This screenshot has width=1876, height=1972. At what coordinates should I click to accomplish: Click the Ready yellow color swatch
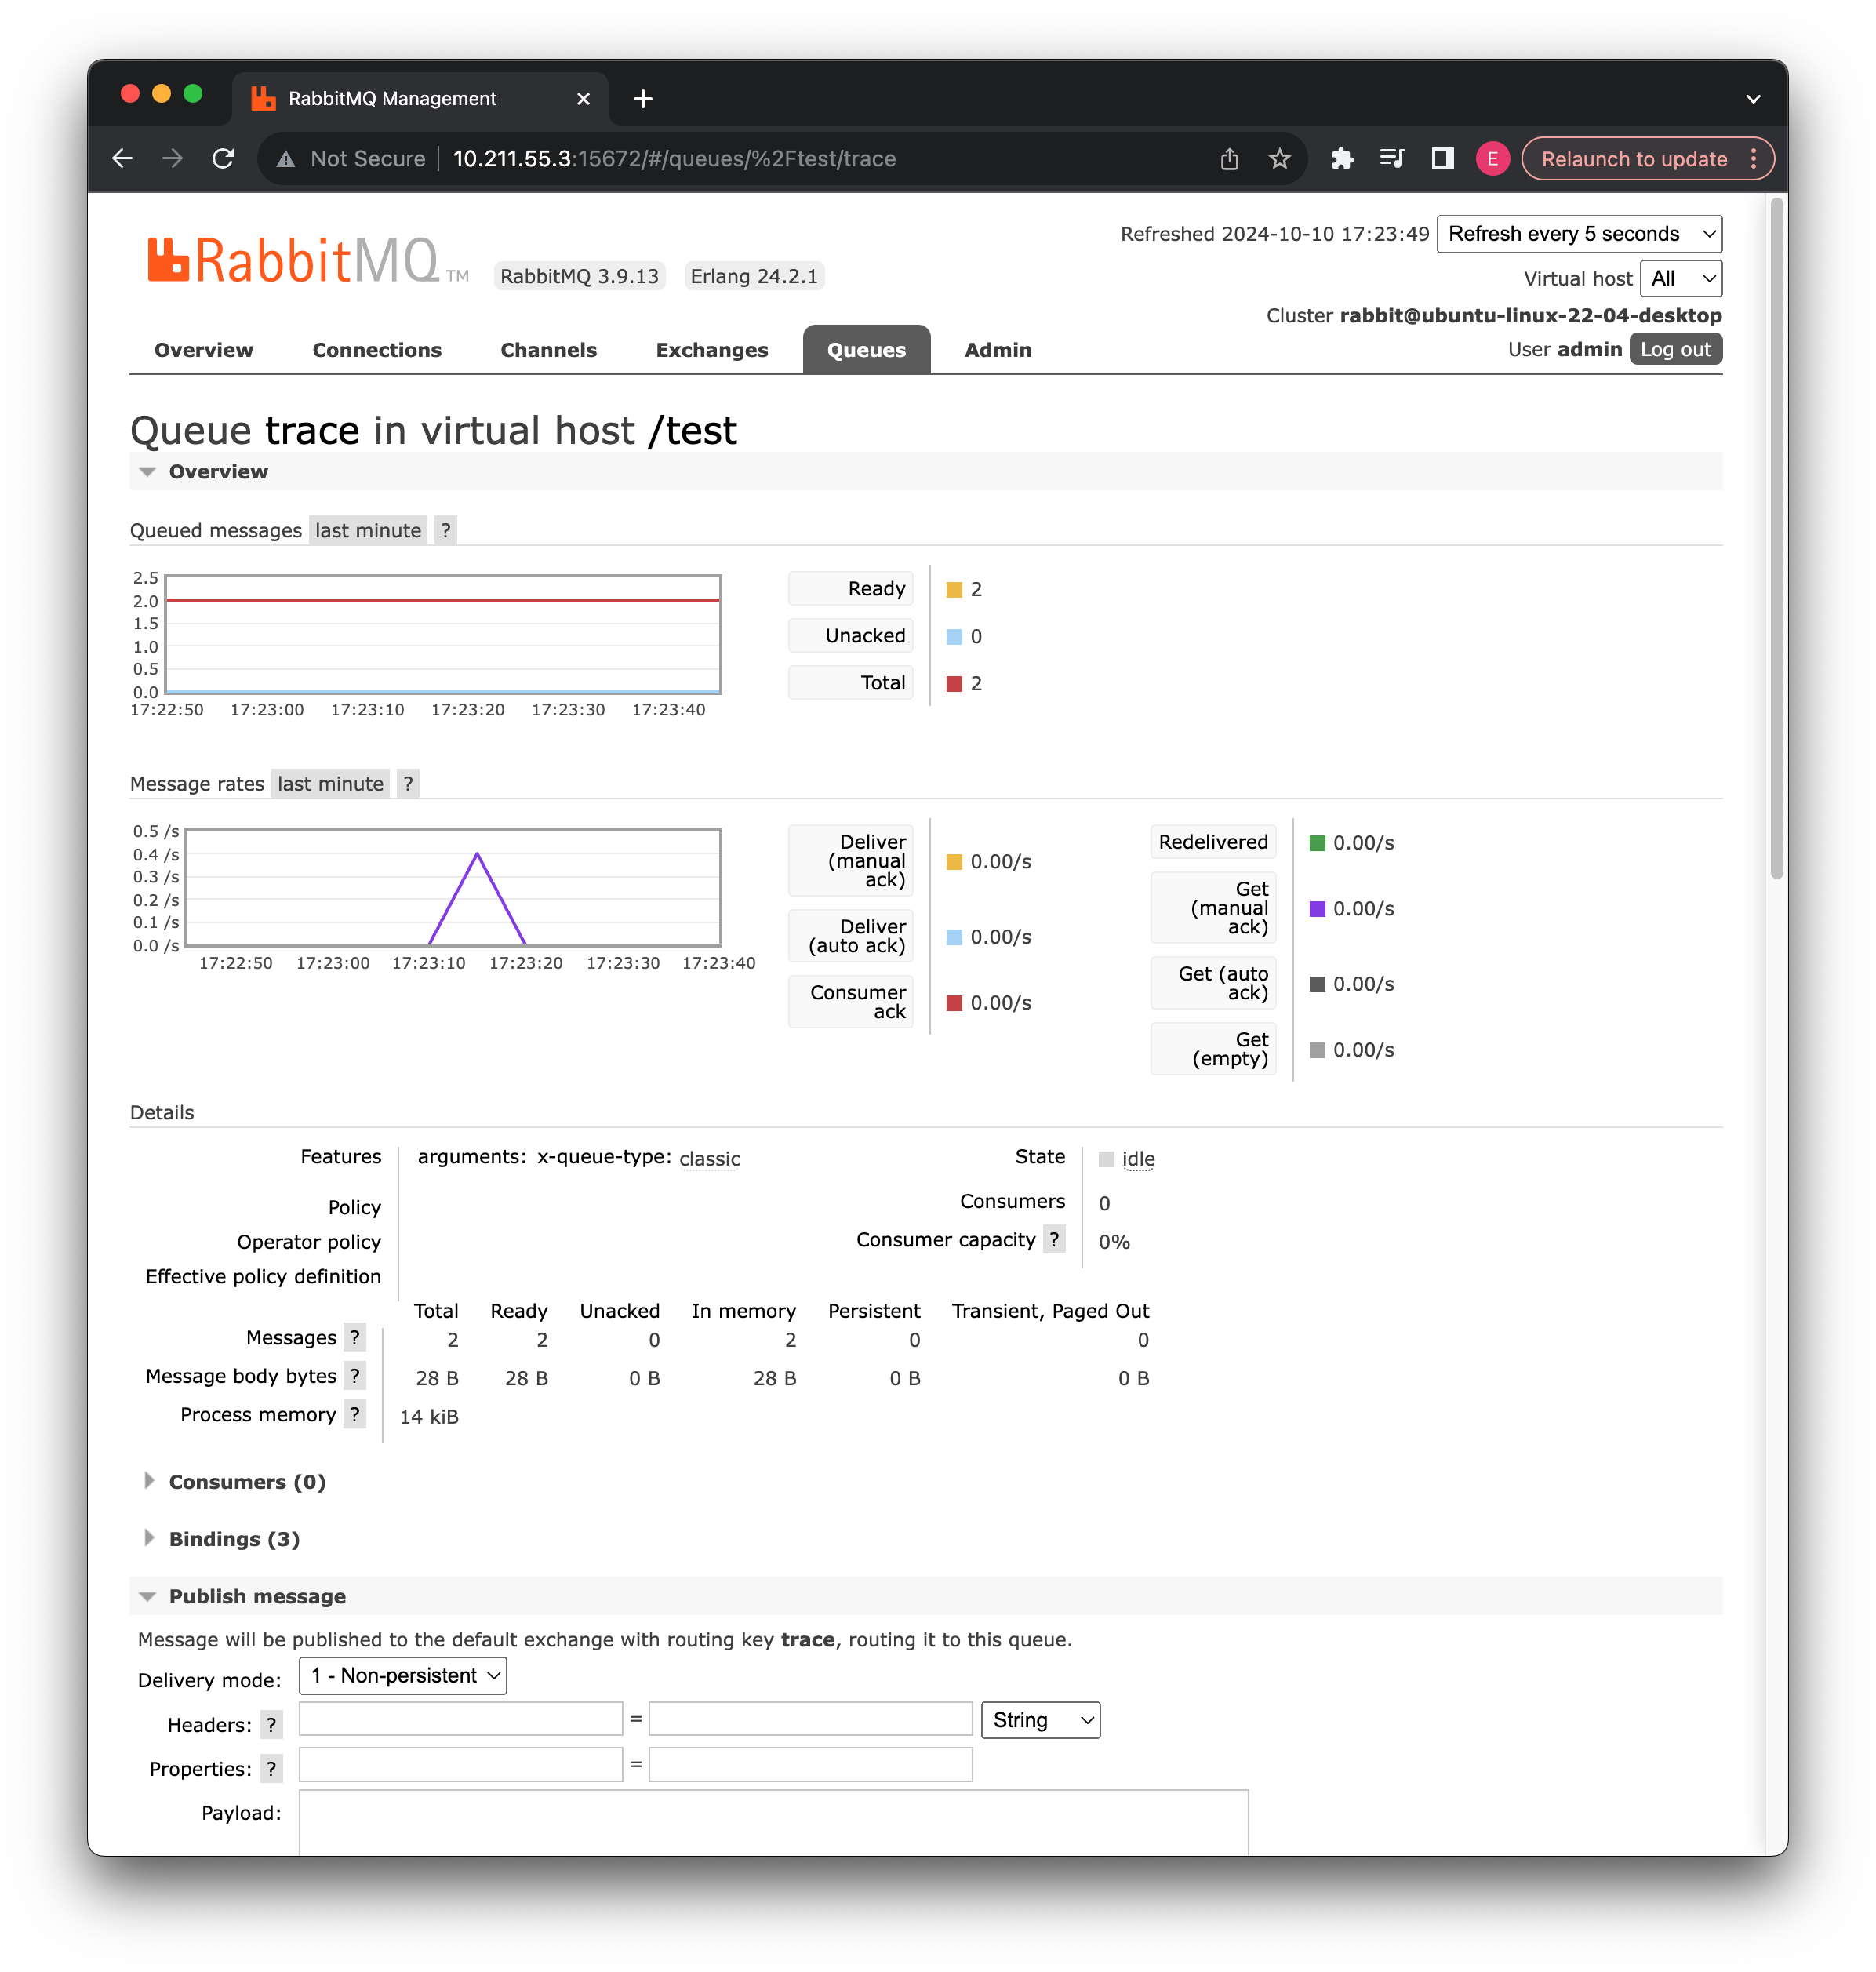click(x=954, y=589)
